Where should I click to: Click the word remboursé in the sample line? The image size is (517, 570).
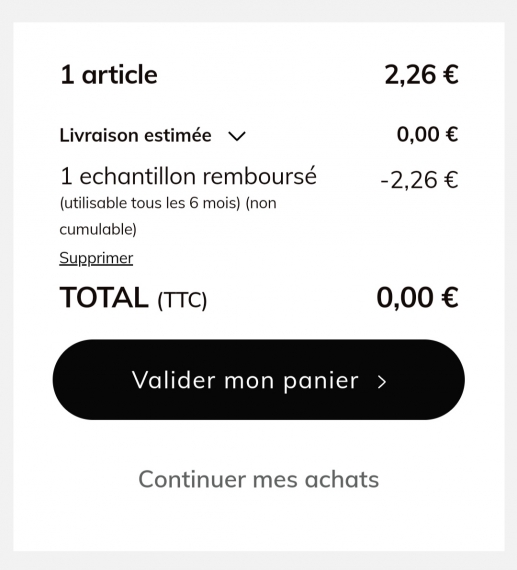click(x=260, y=176)
